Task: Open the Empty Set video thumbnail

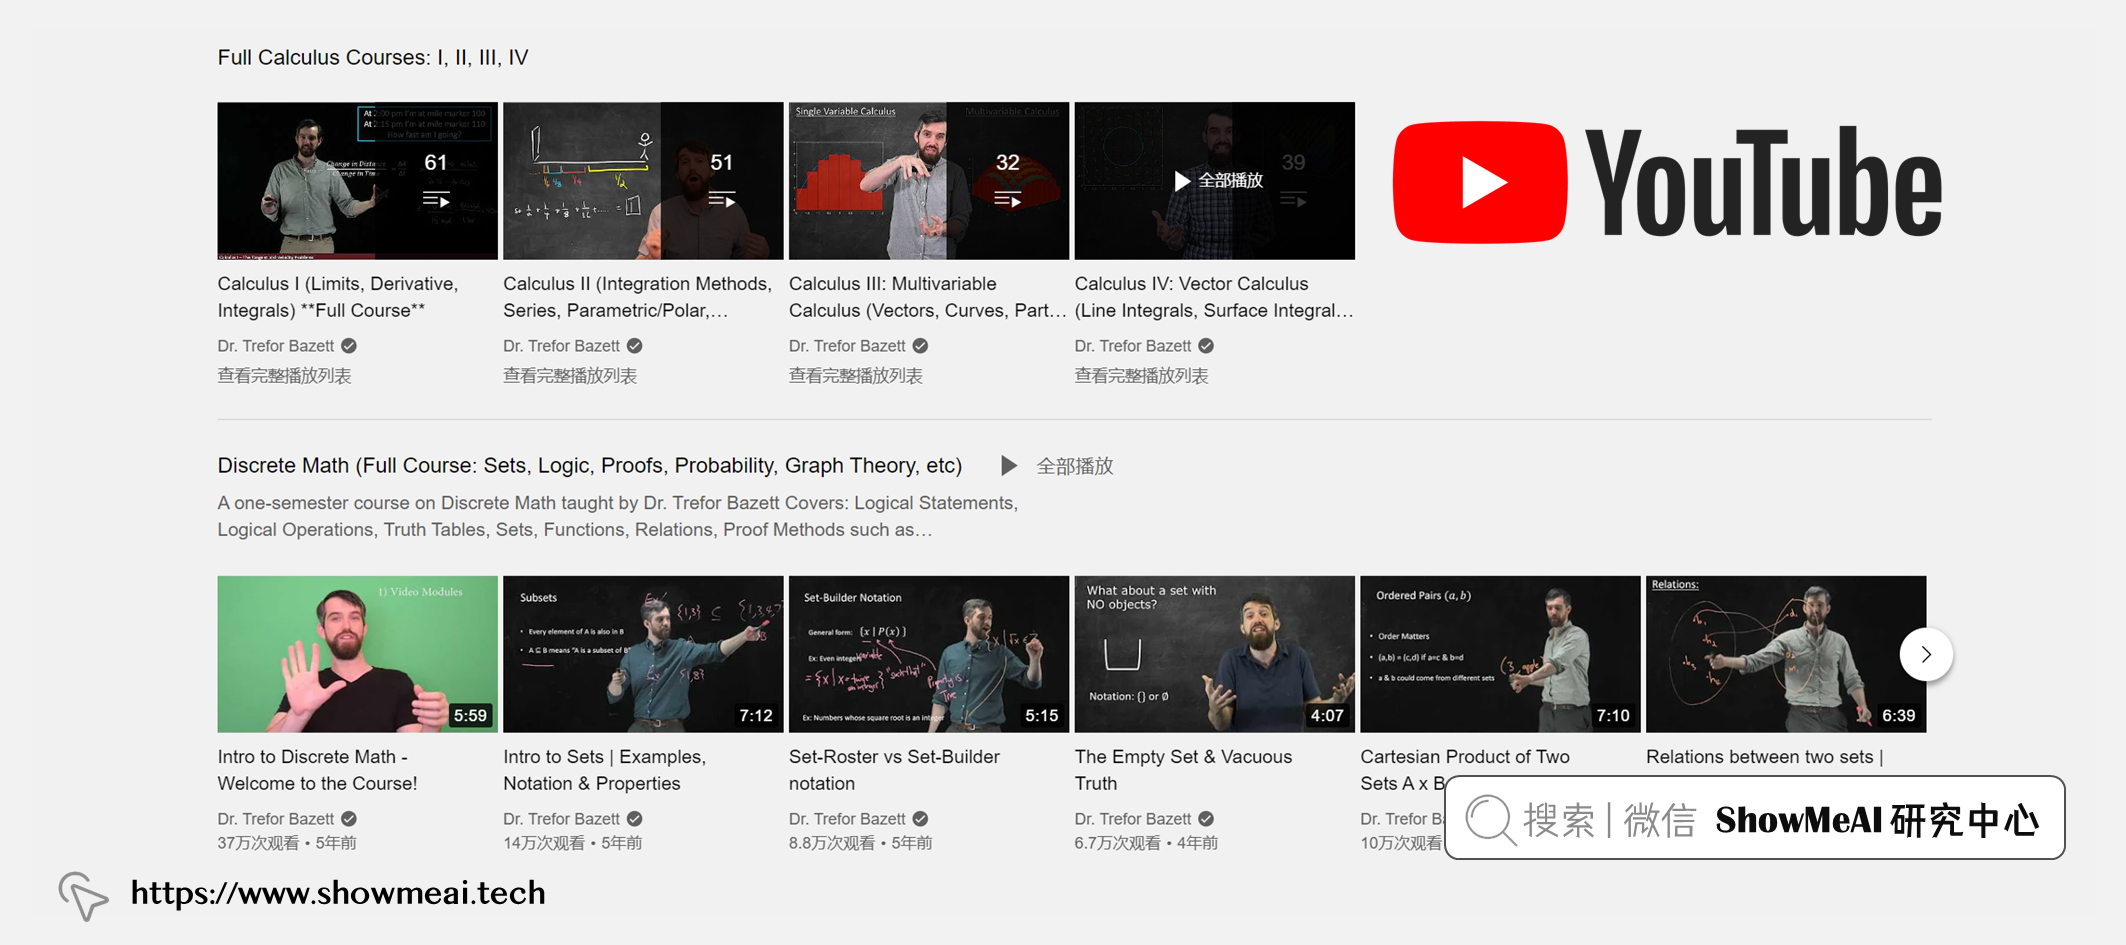Action: tap(1215, 654)
